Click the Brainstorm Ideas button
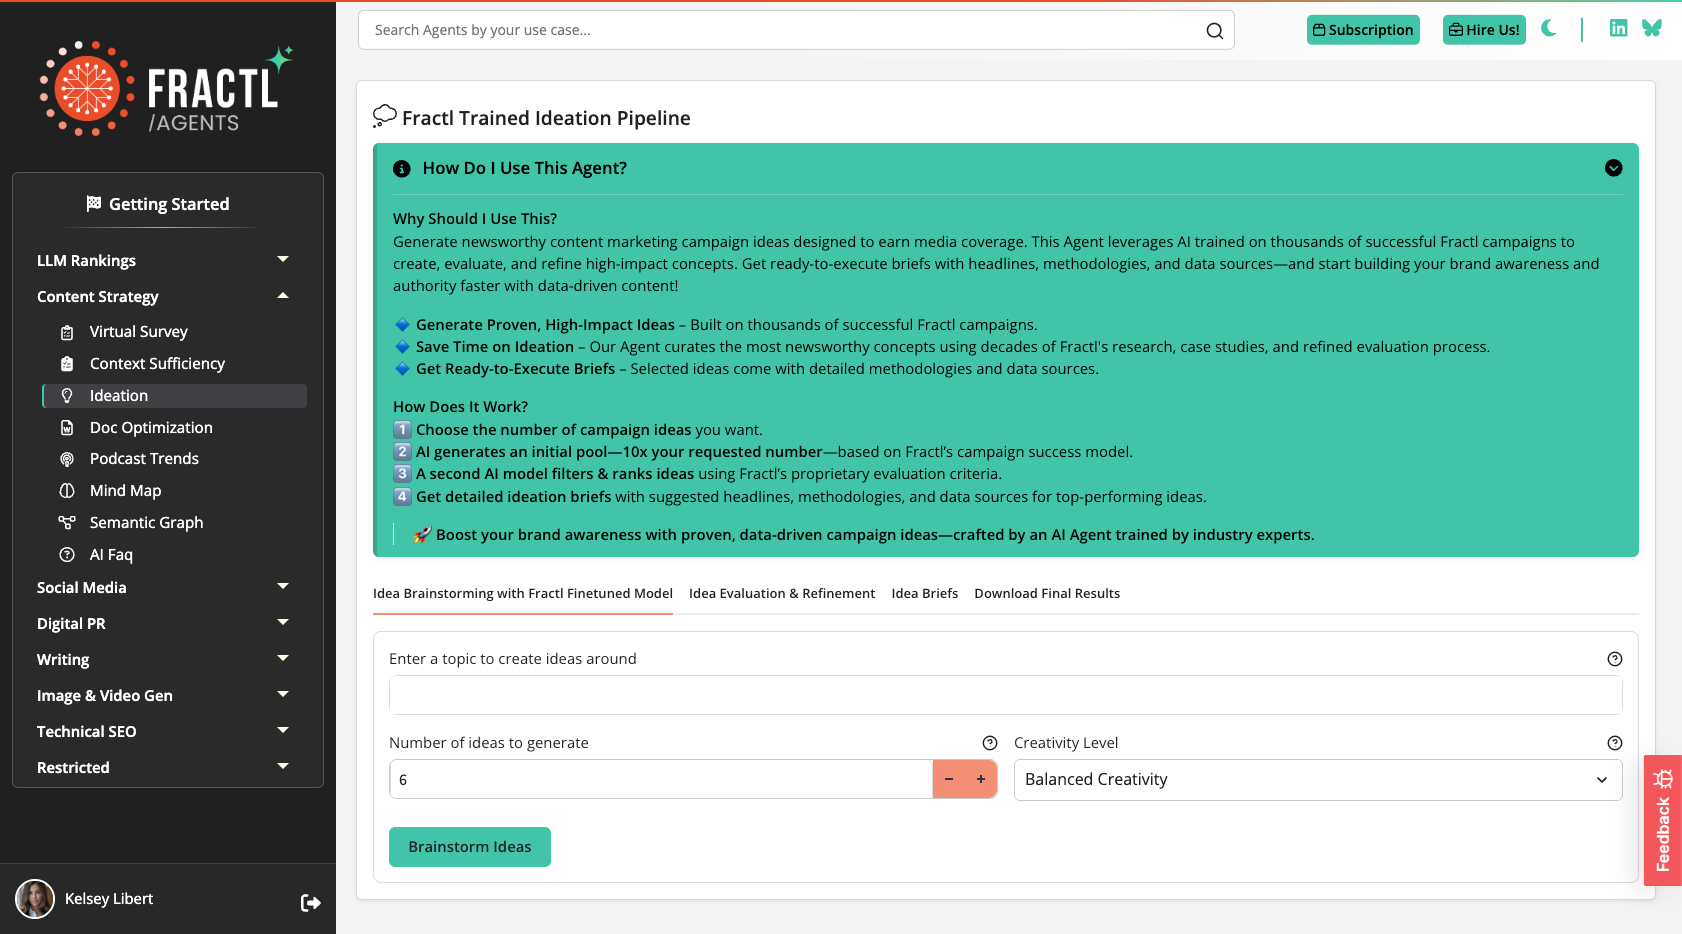1682x934 pixels. click(469, 846)
